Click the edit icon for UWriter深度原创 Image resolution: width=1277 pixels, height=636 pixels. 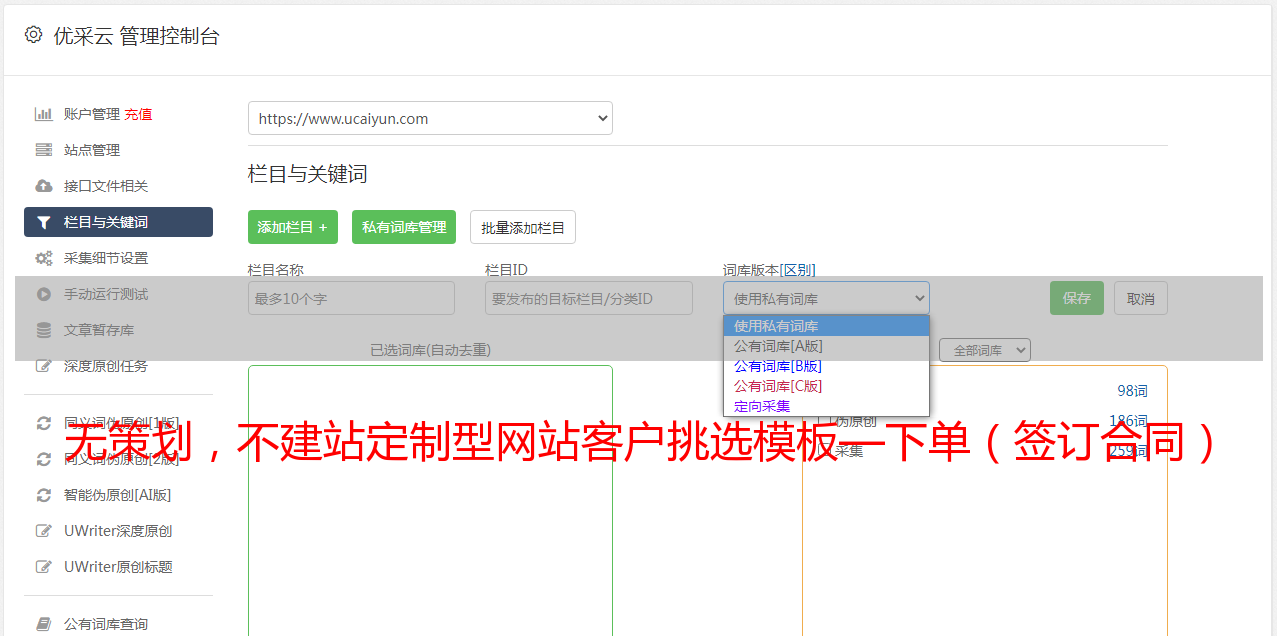[44, 531]
